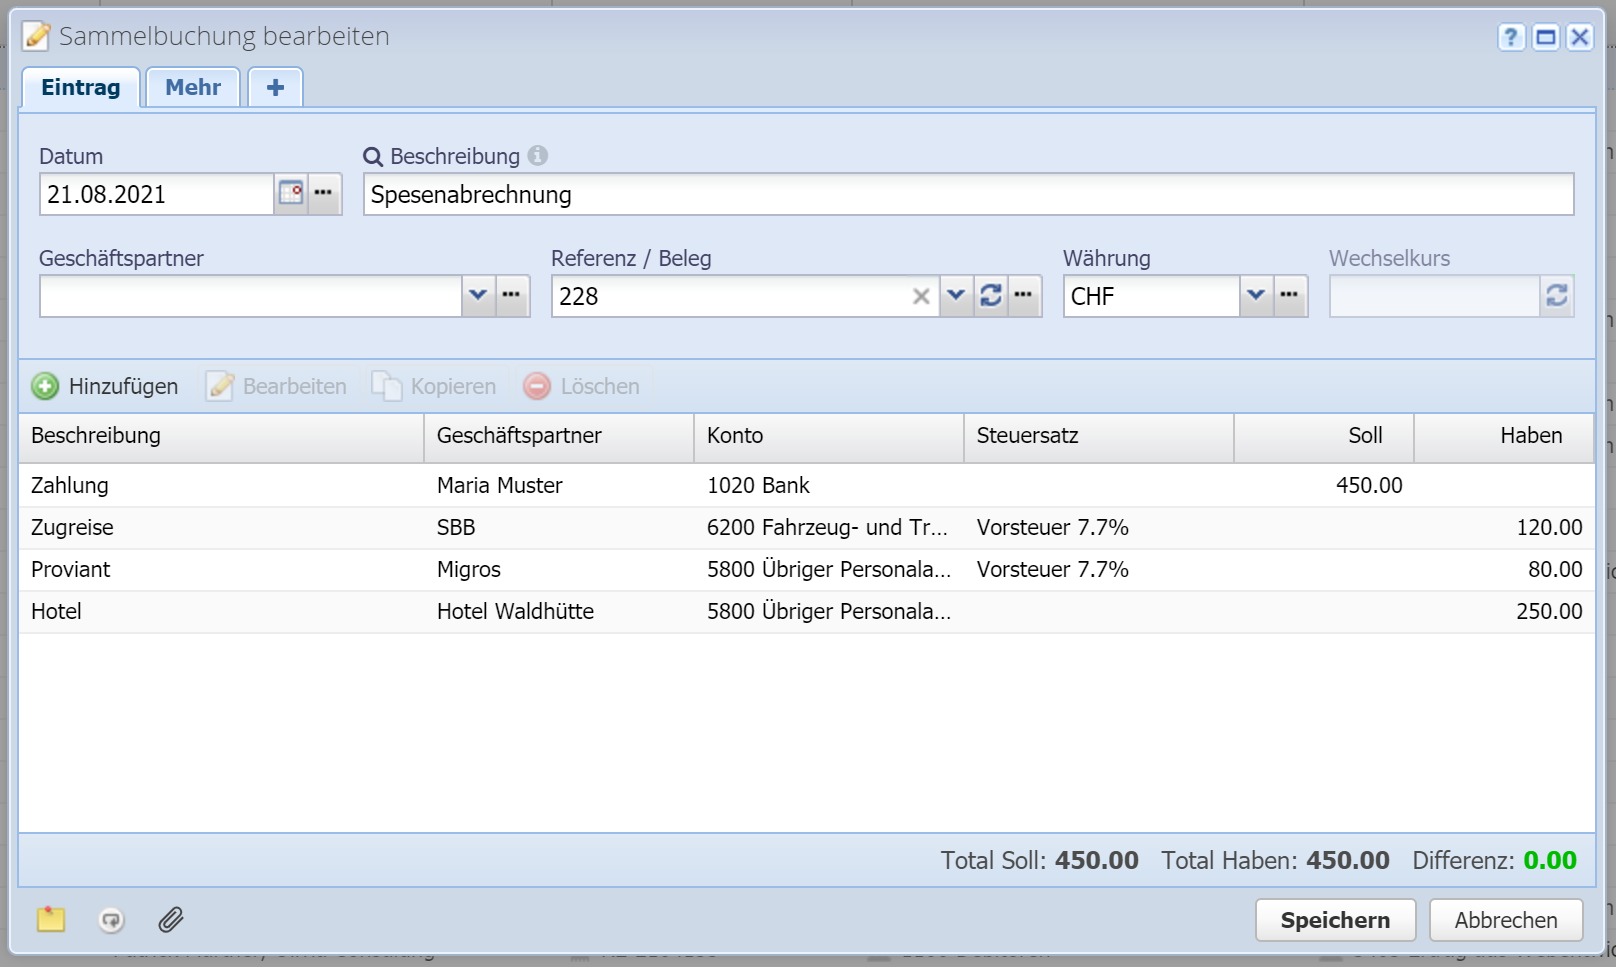The image size is (1616, 967).
Task: Clear the Referenz / Beleg value with X
Action: coord(921,296)
